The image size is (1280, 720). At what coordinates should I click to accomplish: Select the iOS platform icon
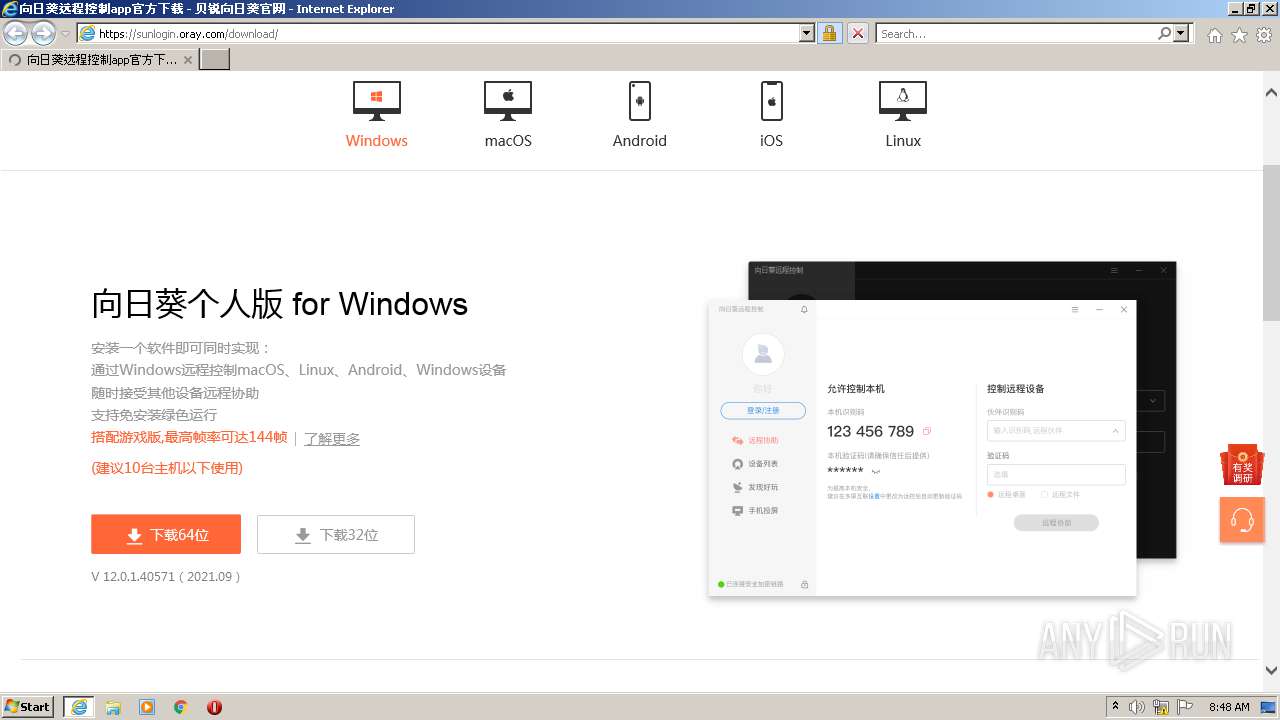(771, 101)
